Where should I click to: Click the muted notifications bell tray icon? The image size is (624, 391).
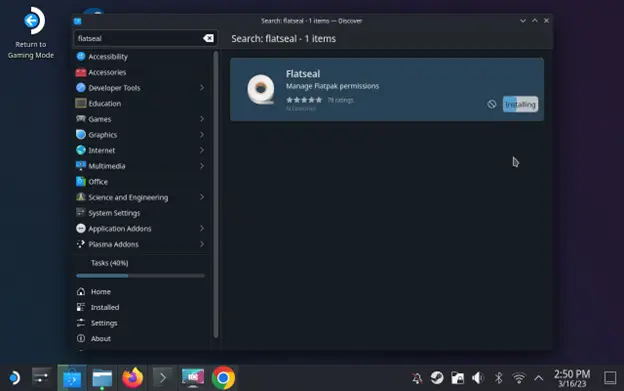pyautogui.click(x=417, y=378)
